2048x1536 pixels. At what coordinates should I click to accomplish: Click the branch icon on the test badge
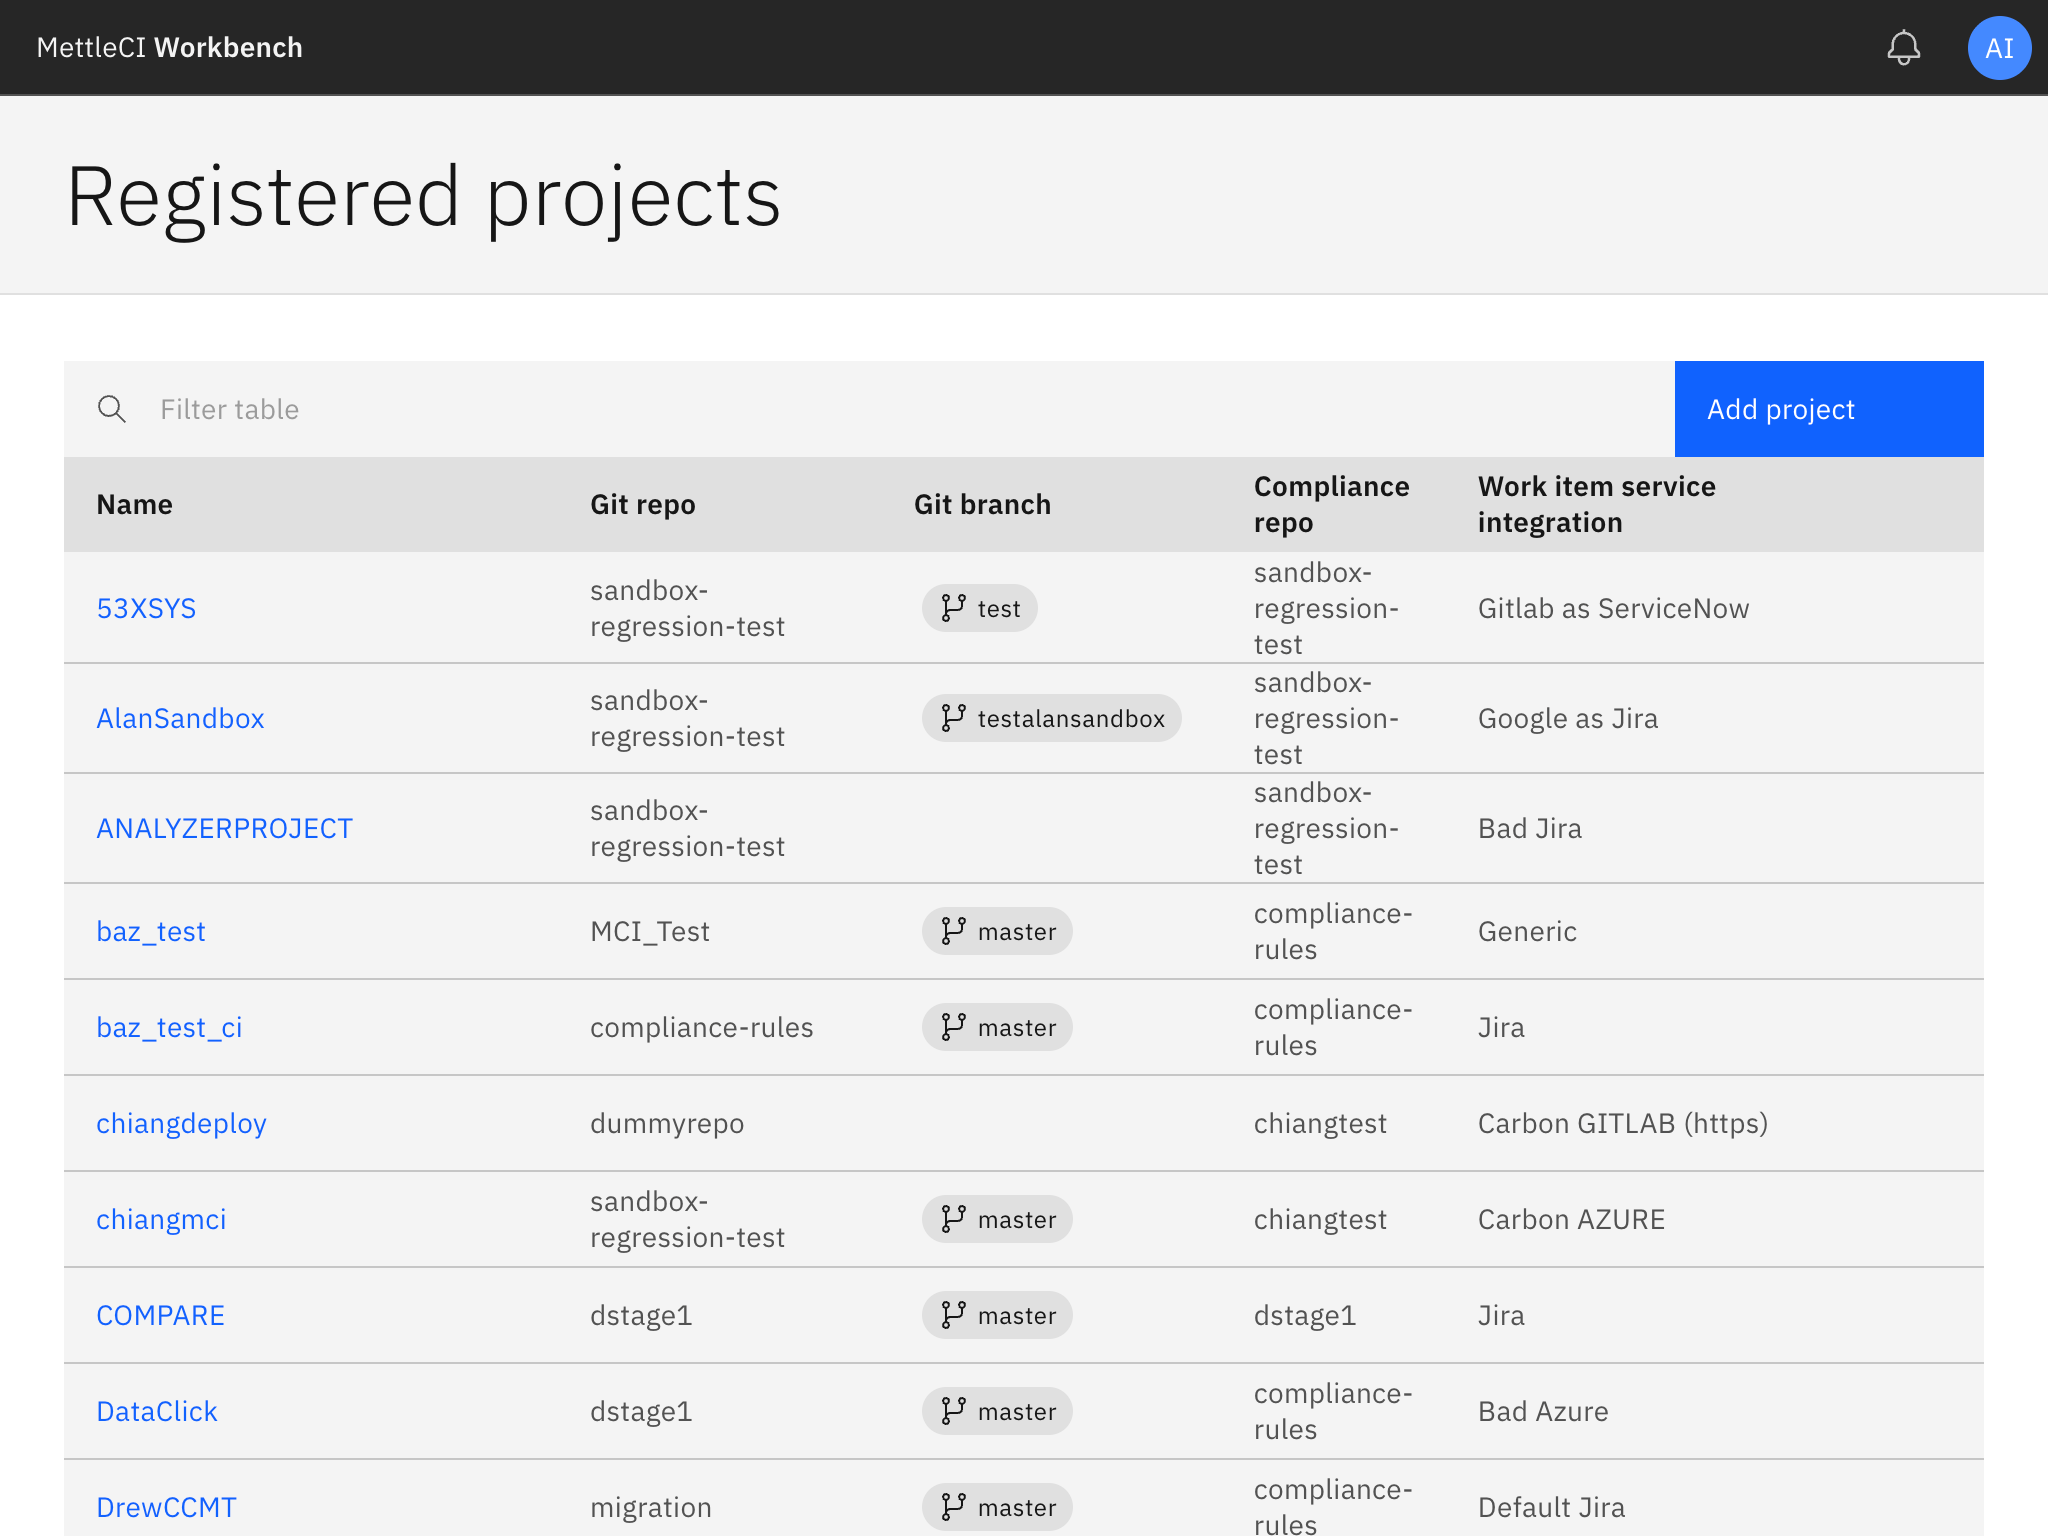tap(951, 607)
